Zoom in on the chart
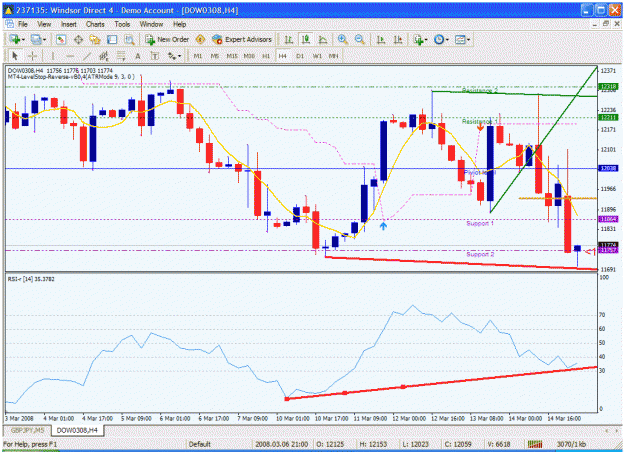 (x=342, y=39)
